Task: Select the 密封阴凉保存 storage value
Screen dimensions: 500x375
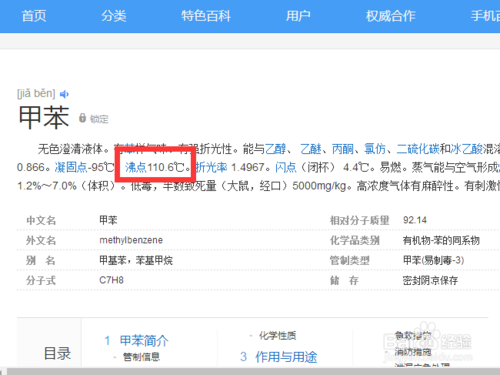Action: tap(430, 280)
